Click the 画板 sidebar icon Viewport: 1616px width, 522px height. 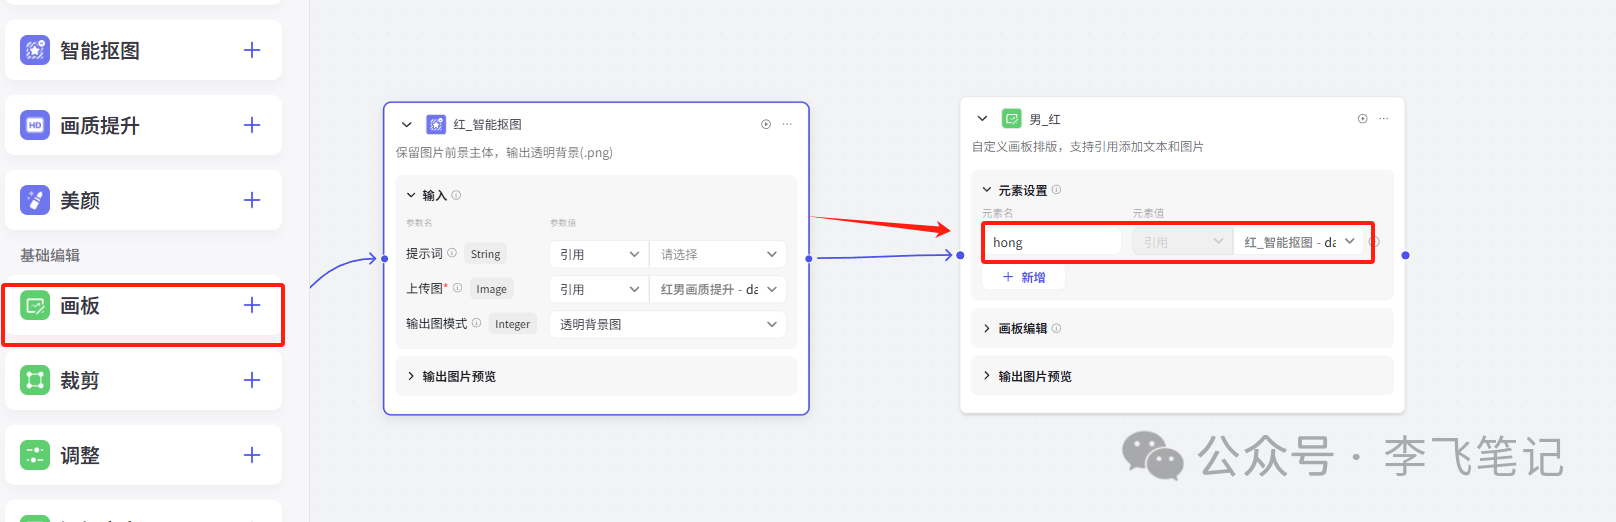(35, 305)
